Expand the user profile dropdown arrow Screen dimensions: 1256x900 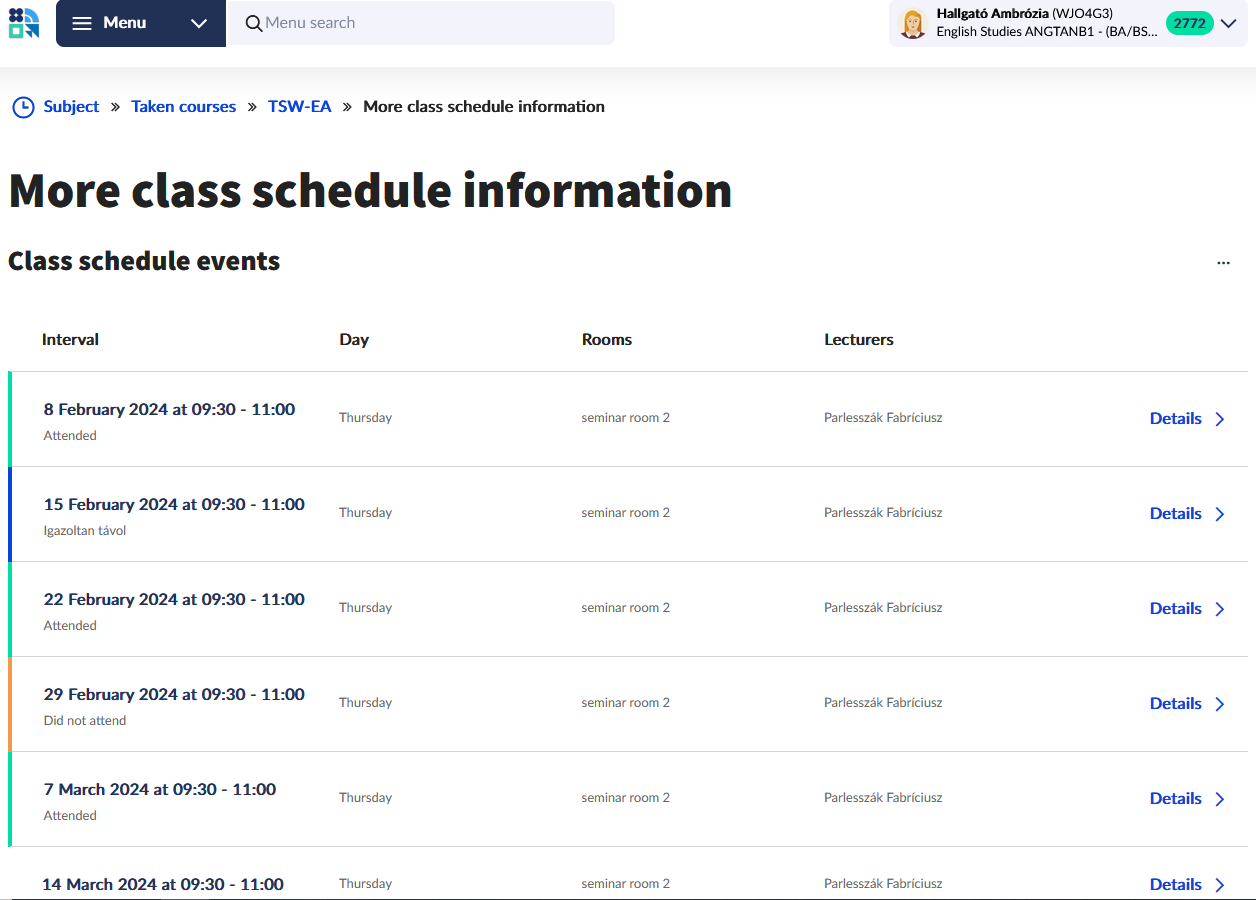(x=1230, y=23)
